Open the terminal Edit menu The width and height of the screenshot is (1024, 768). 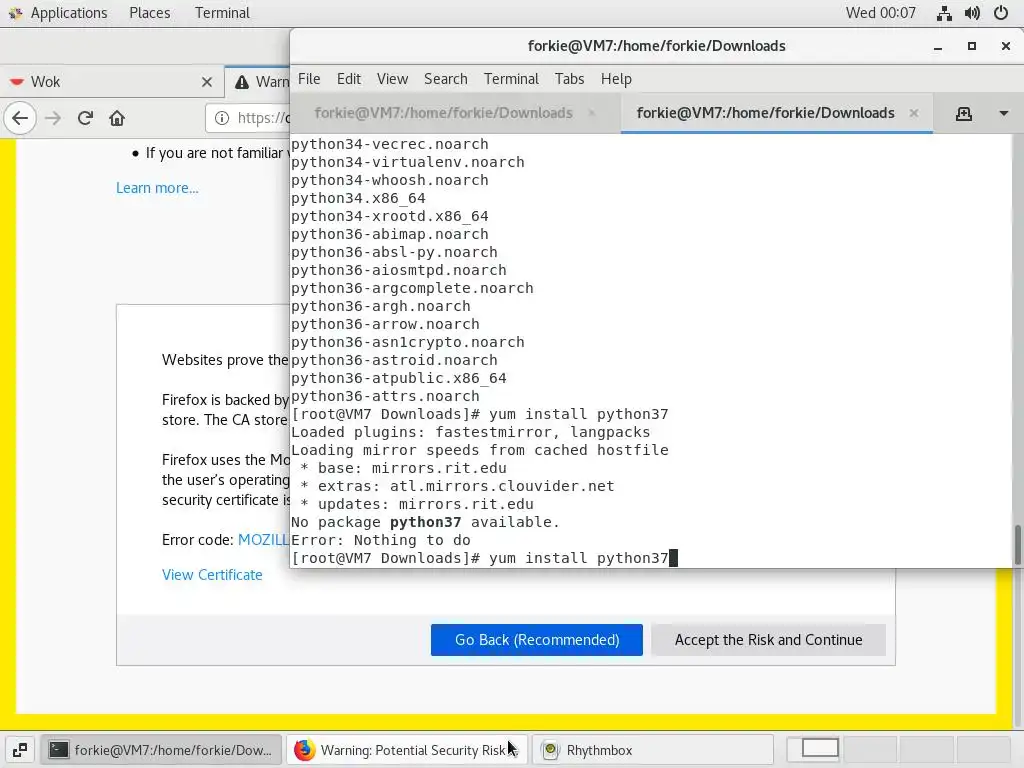pos(349,79)
